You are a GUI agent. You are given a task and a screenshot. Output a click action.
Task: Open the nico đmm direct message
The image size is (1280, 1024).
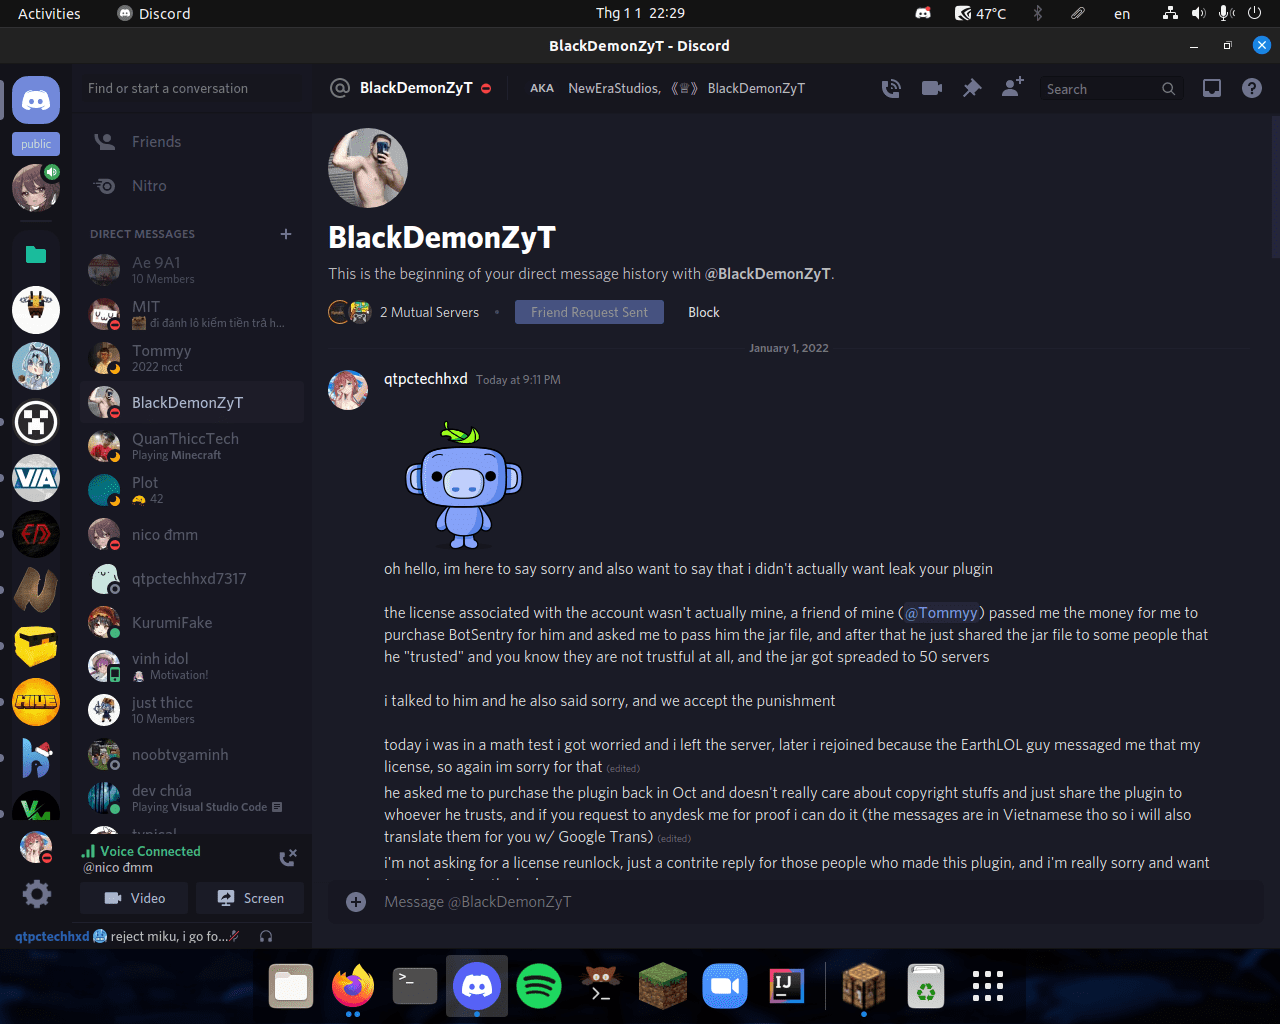[x=191, y=534]
